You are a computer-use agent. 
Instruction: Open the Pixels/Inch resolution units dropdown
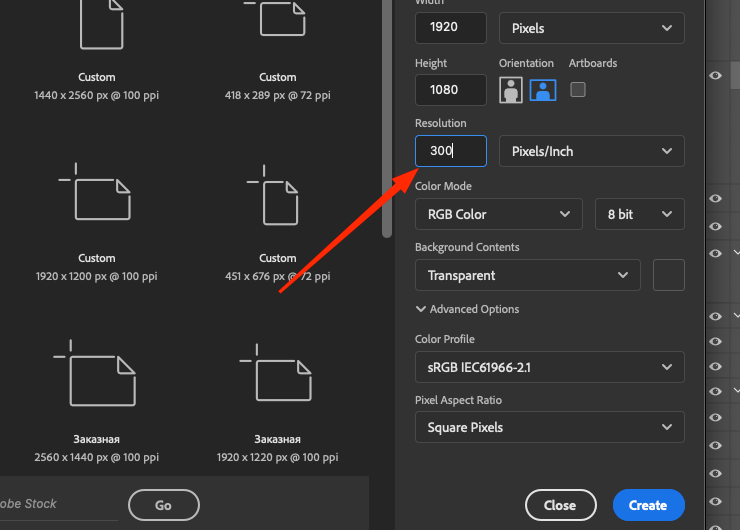(x=592, y=151)
